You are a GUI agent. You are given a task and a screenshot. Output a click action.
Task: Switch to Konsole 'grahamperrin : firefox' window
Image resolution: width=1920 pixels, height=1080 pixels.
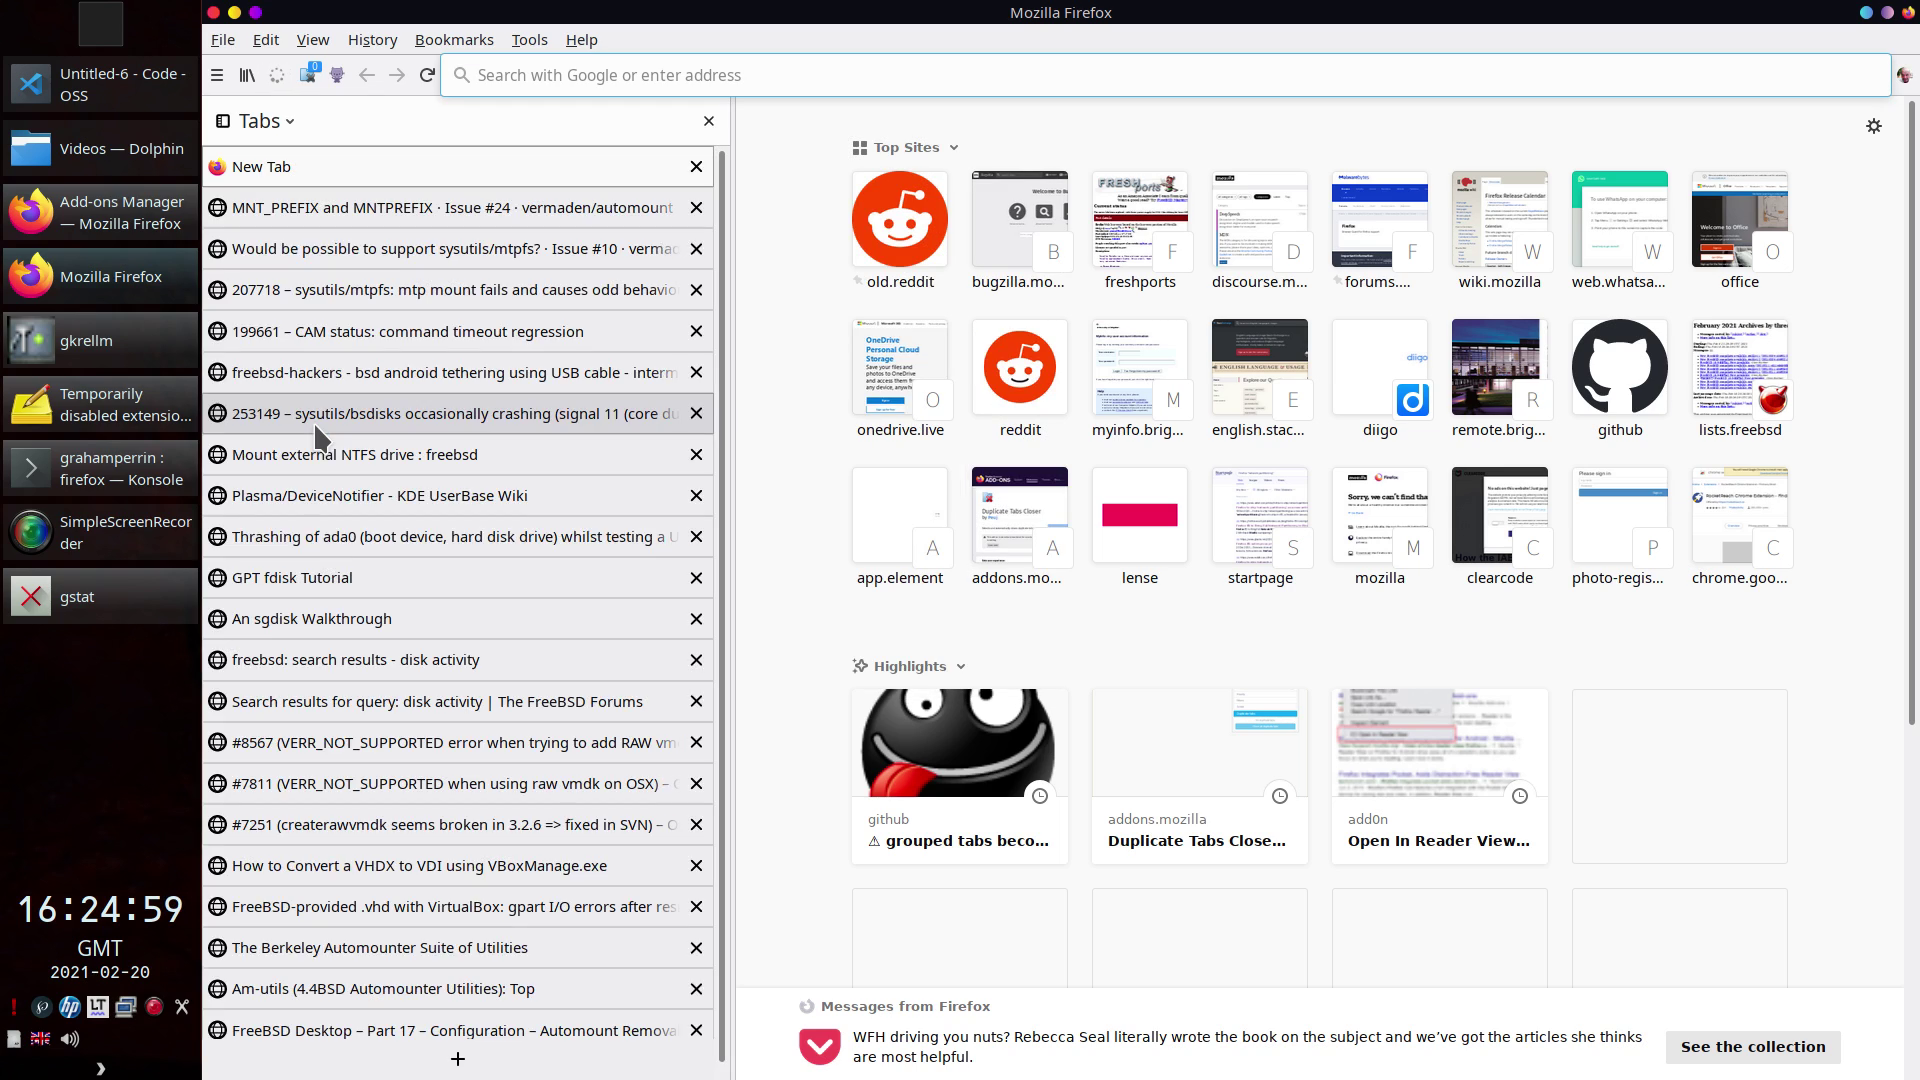coord(100,469)
